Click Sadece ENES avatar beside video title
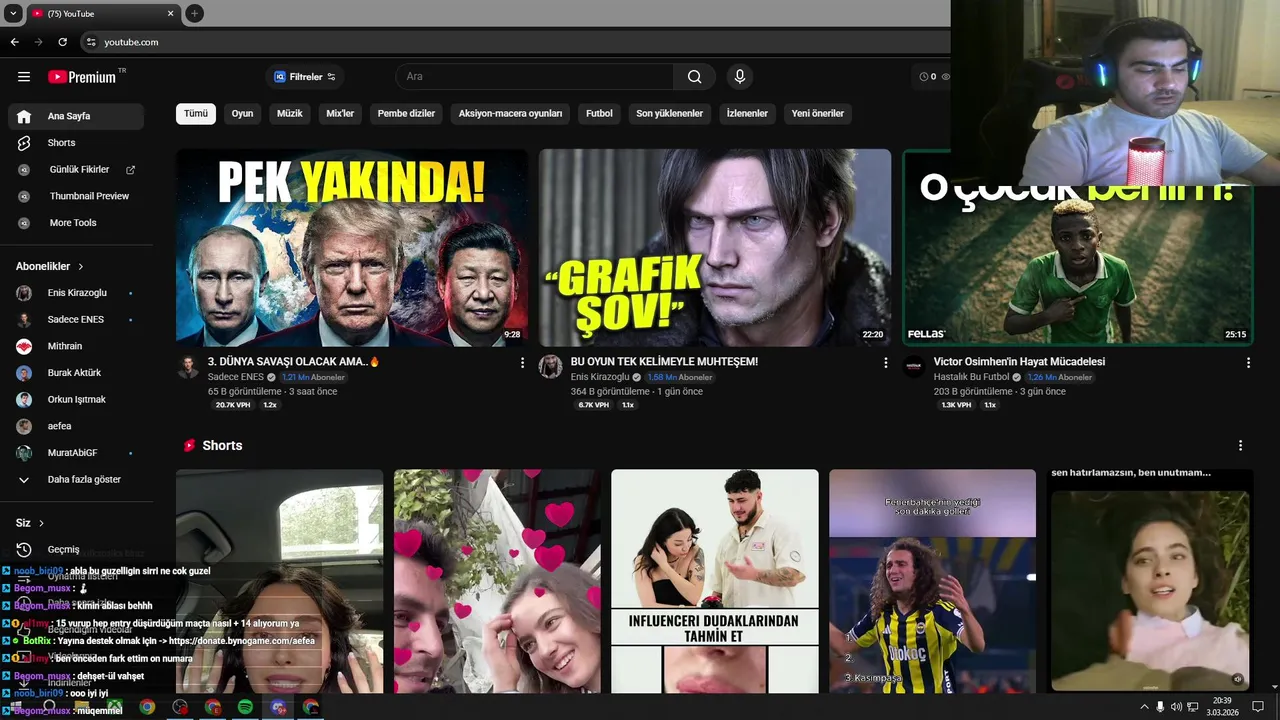The height and width of the screenshot is (720, 1280). coord(188,367)
